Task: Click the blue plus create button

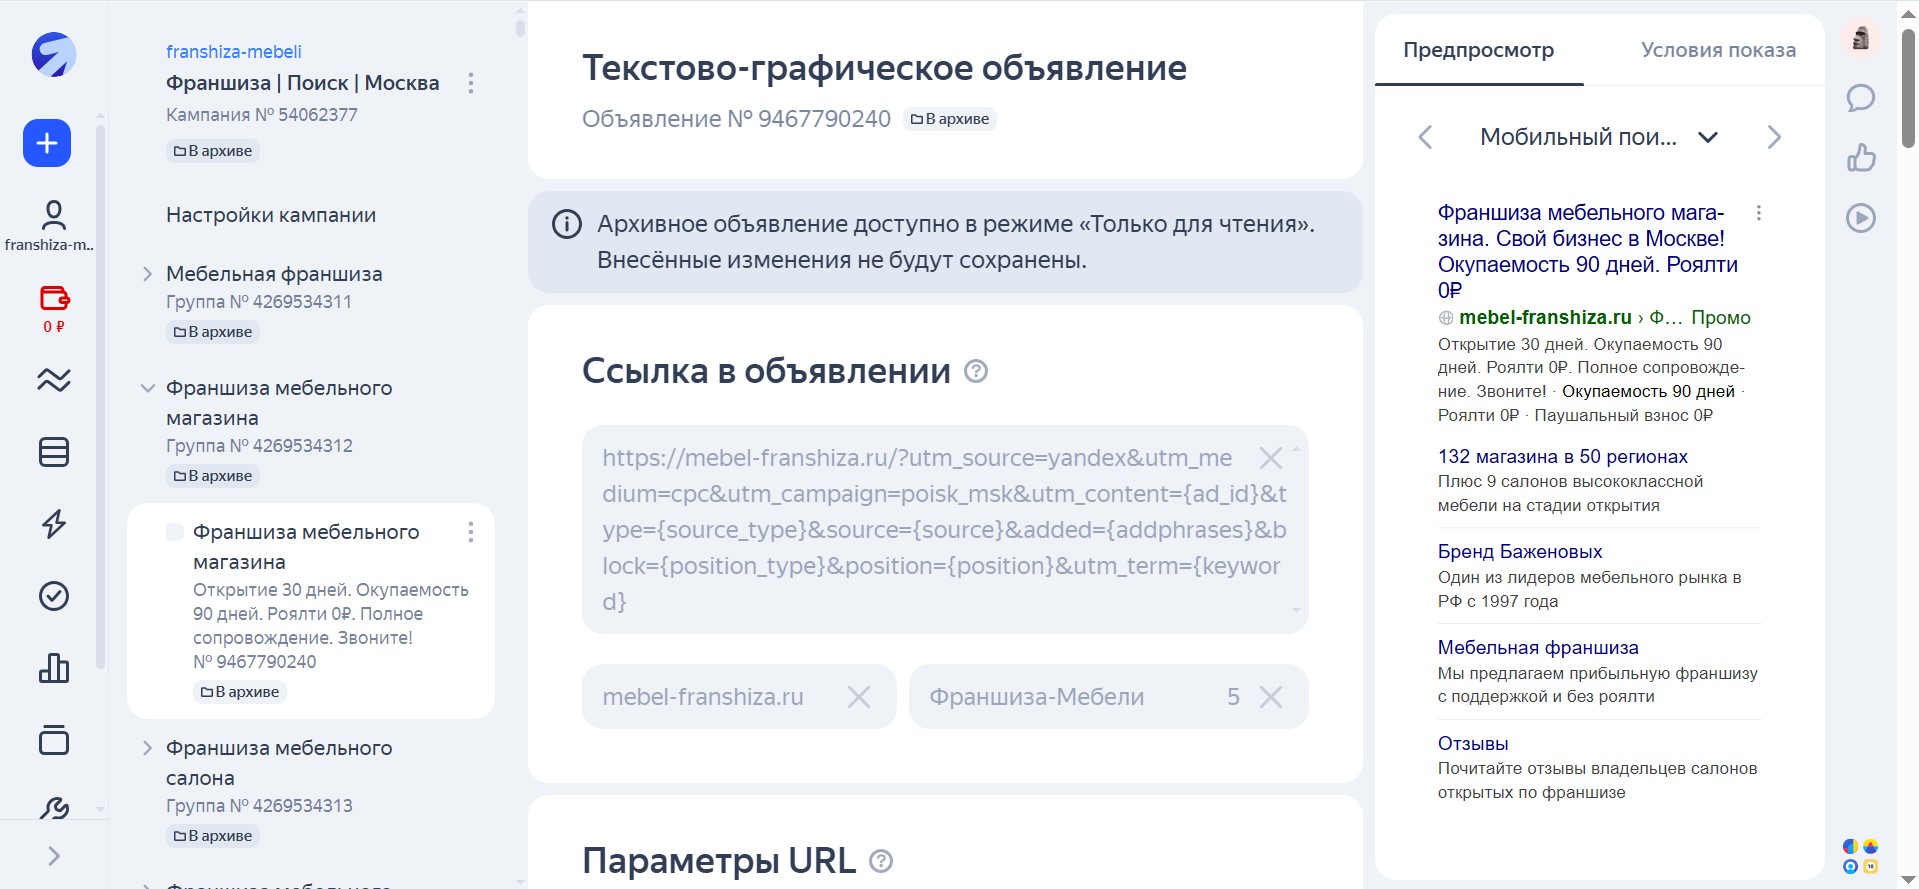Action: pos(47,143)
